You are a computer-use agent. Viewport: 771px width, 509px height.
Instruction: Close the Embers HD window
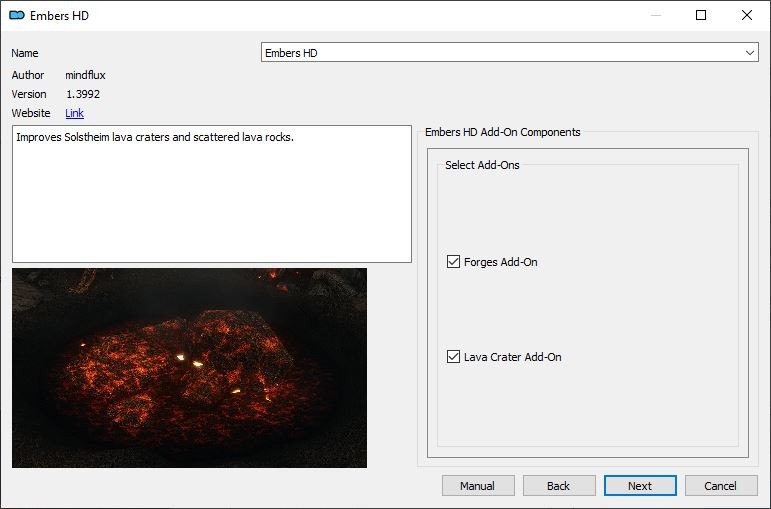coord(747,15)
